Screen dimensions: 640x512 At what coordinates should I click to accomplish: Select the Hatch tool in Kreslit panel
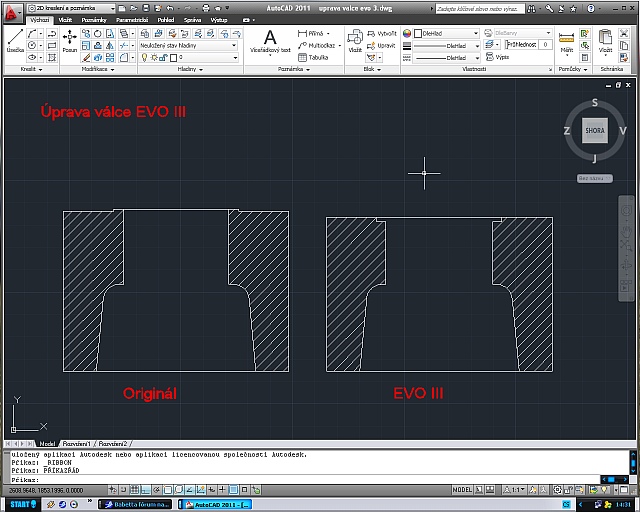click(x=52, y=58)
